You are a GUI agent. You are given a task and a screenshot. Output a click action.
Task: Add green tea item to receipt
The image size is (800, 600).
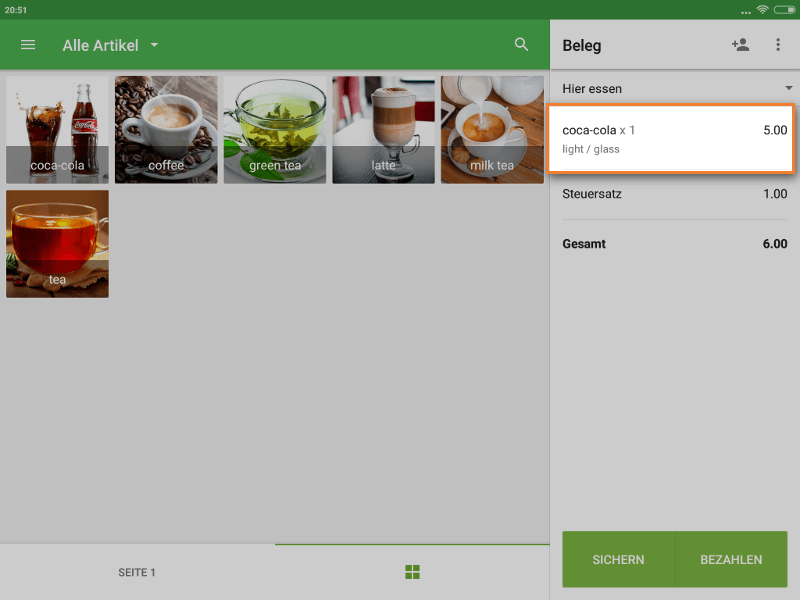pos(274,130)
